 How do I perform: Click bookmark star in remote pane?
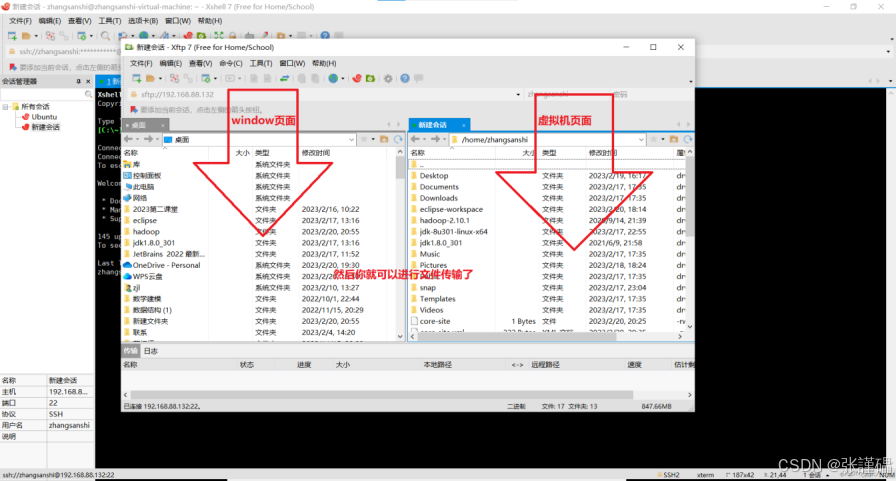click(x=654, y=139)
